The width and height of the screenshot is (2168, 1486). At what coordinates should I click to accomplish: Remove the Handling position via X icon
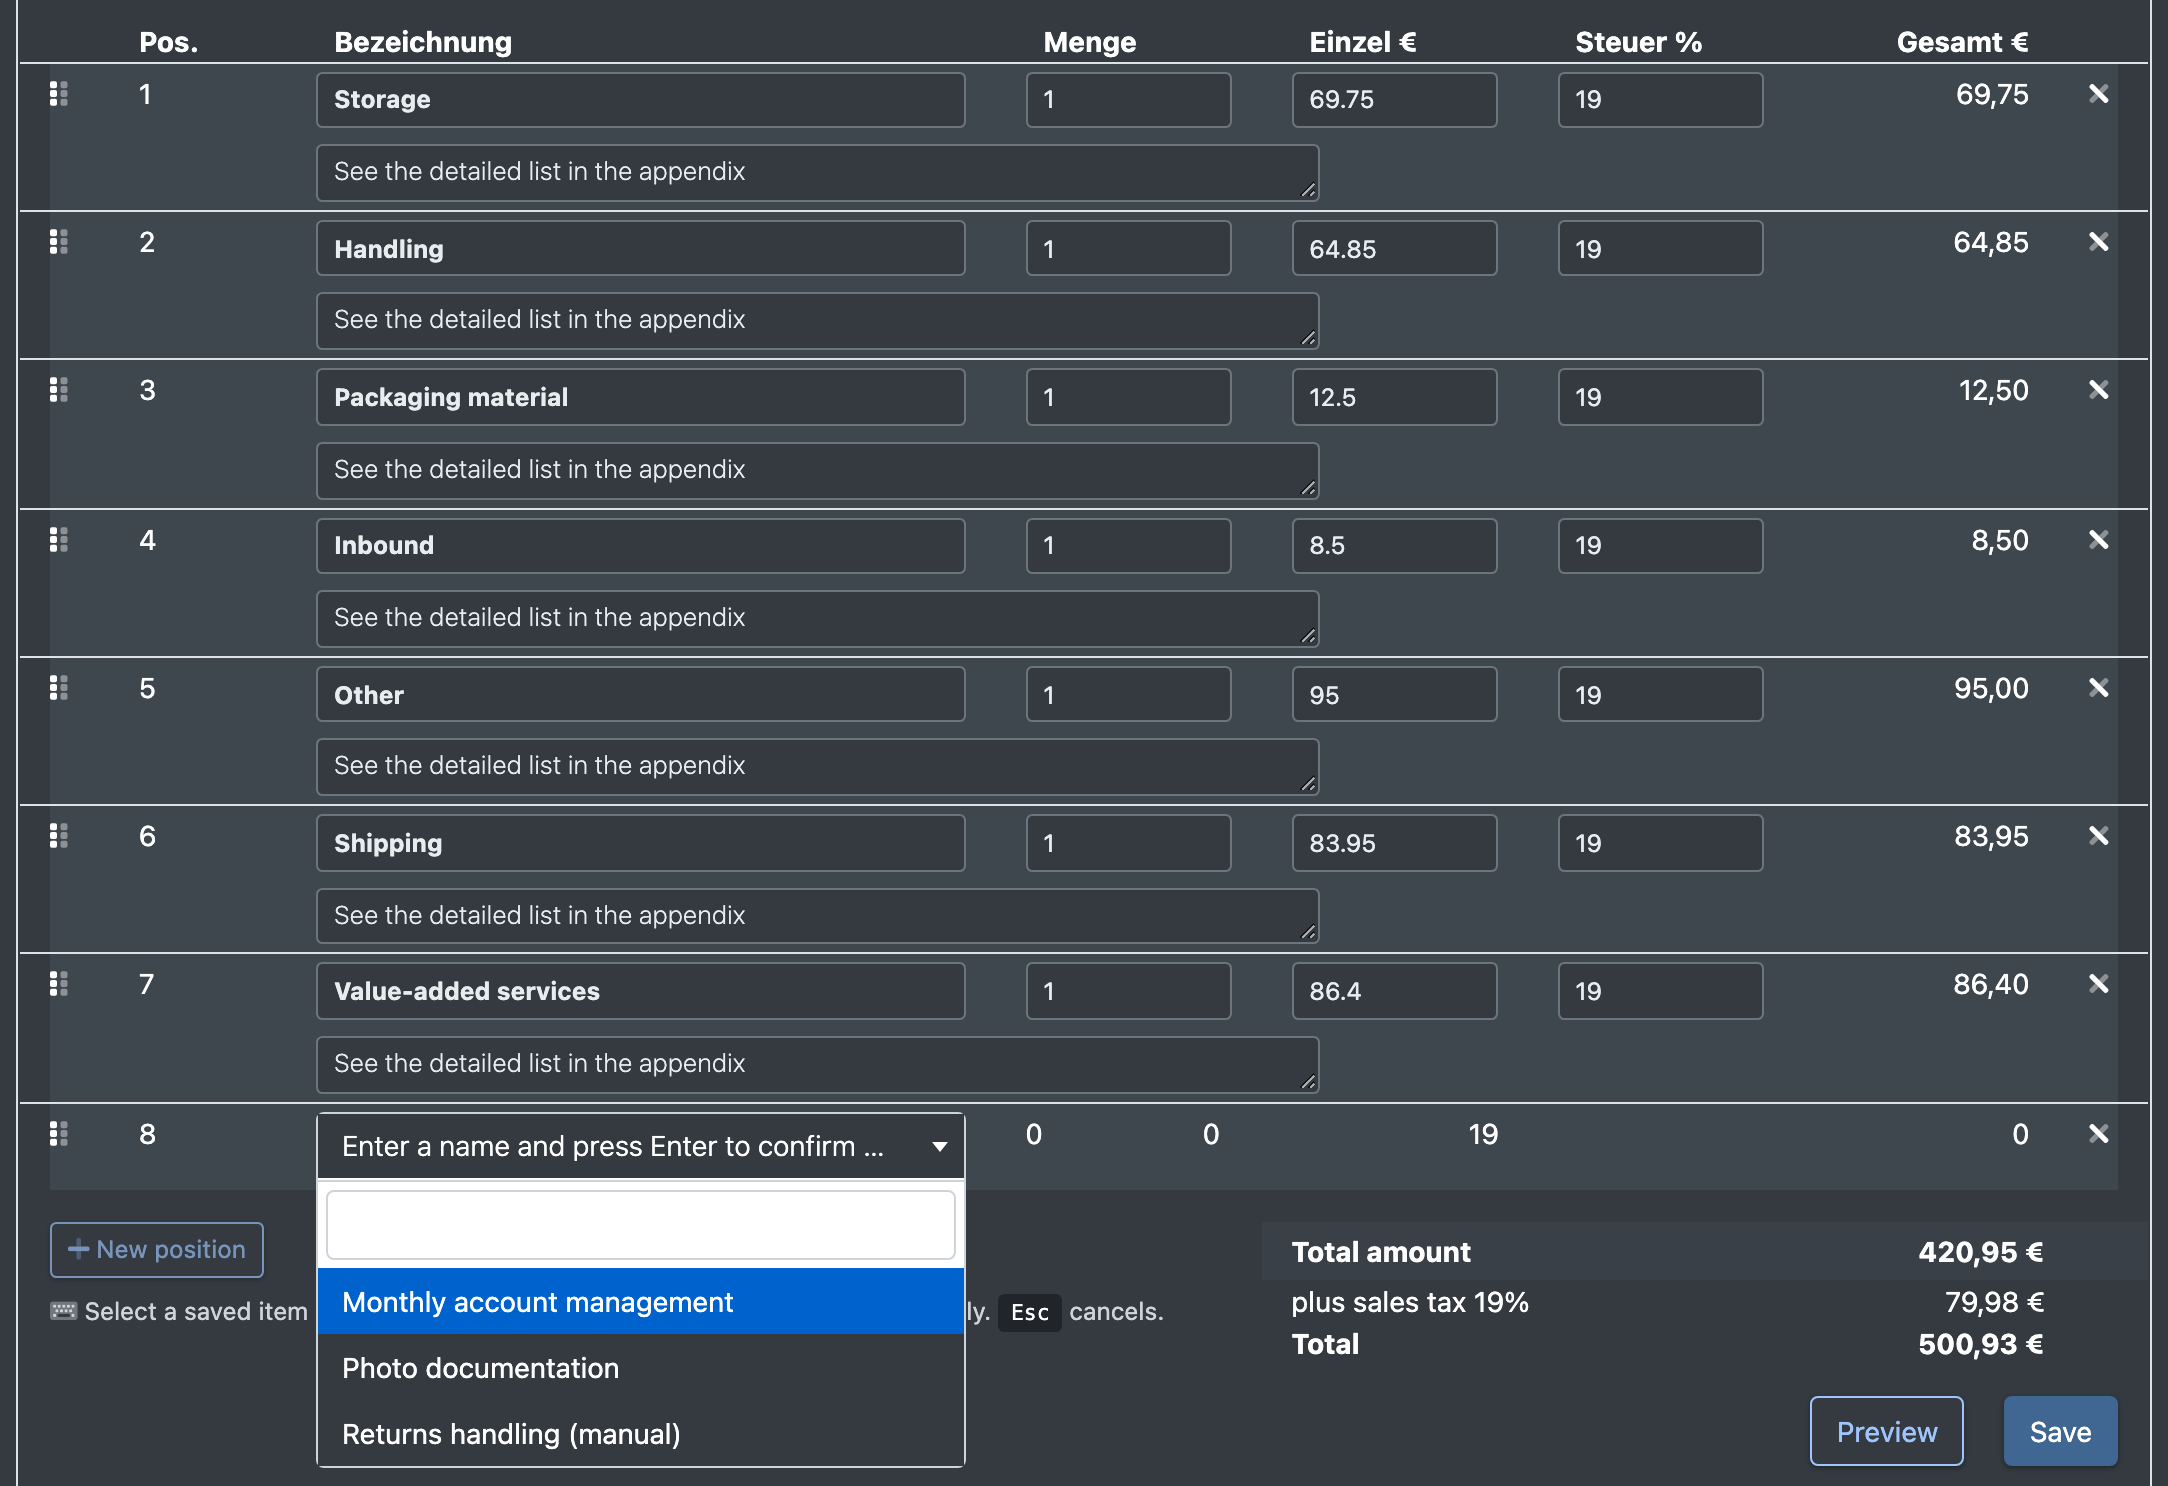pos(2099,242)
